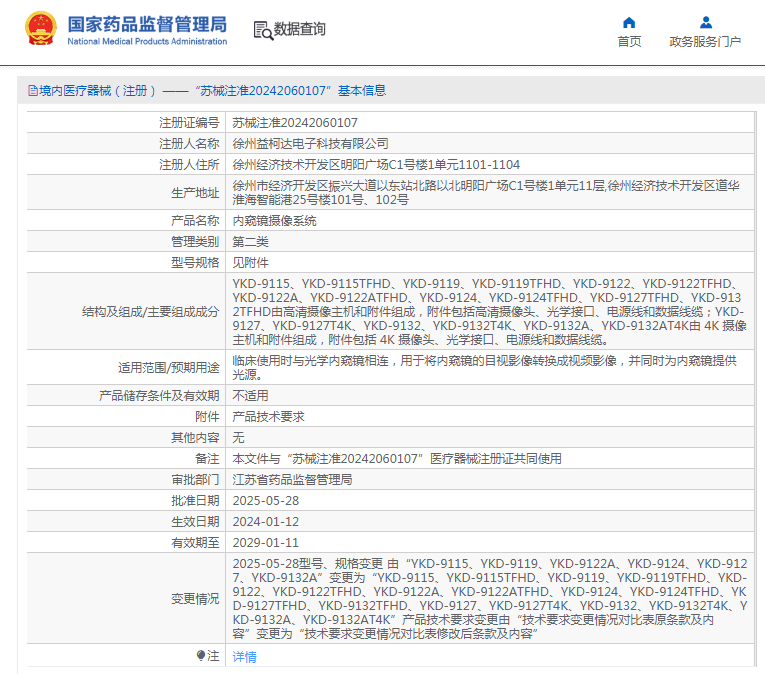Viewport: 765px width, 674px height.
Task: Click 产品储存条件及有效期 label
Action: click(159, 395)
